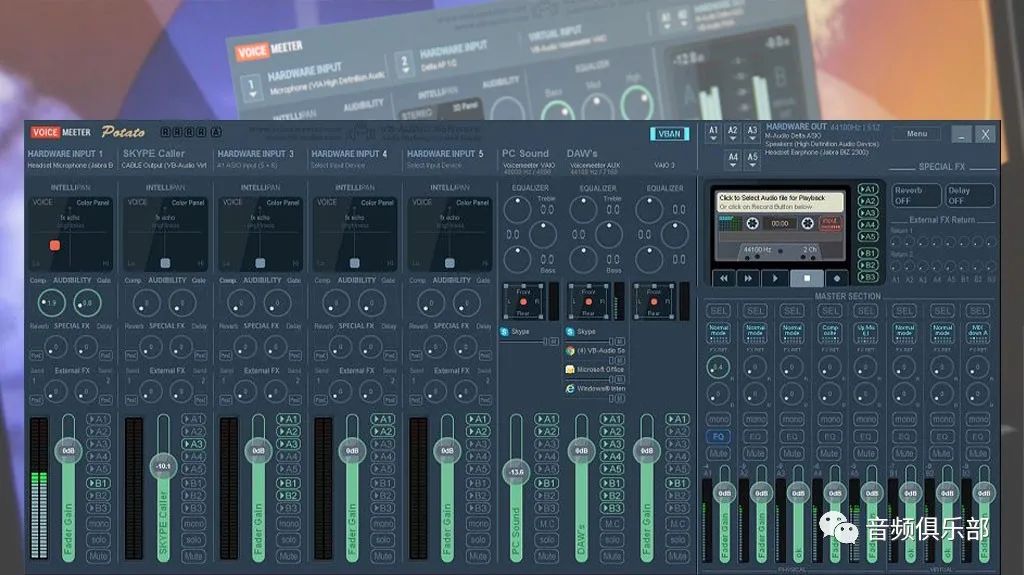
Task: Start recording with the cassette record button
Action: (837, 278)
